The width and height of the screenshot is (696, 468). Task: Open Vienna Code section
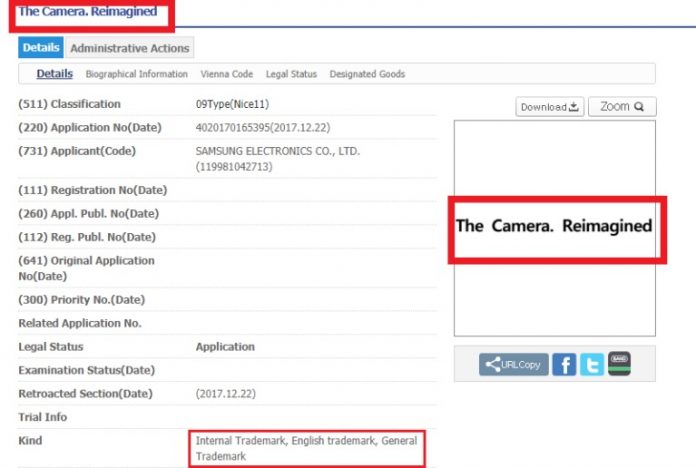(226, 74)
